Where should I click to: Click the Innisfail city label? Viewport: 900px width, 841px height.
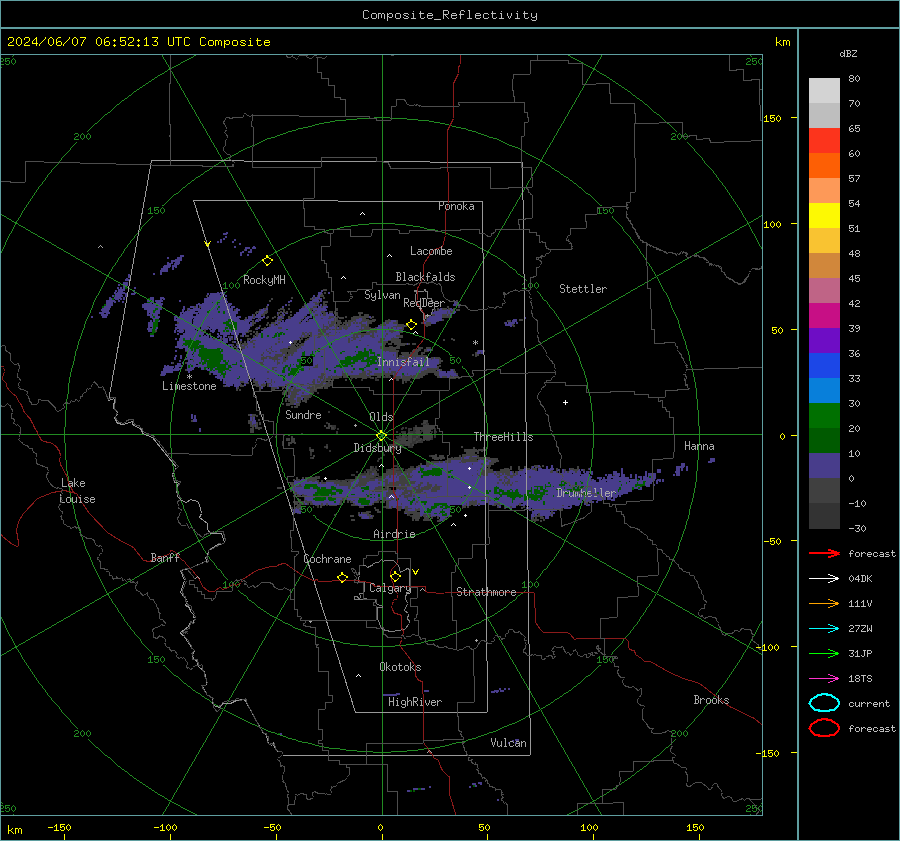point(403,362)
